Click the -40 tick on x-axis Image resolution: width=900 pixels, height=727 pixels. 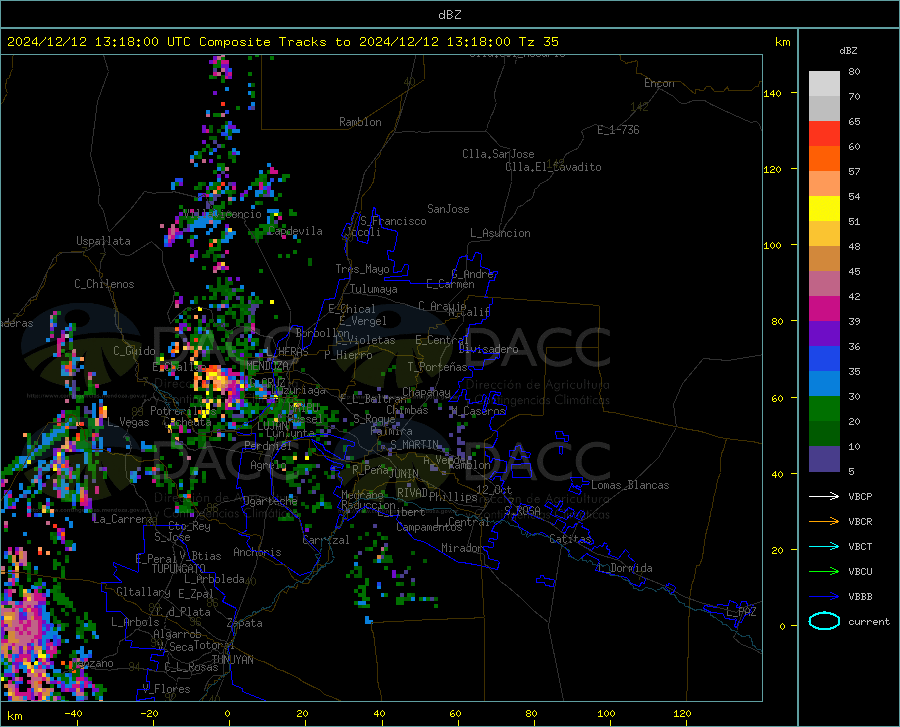pyautogui.click(x=73, y=713)
